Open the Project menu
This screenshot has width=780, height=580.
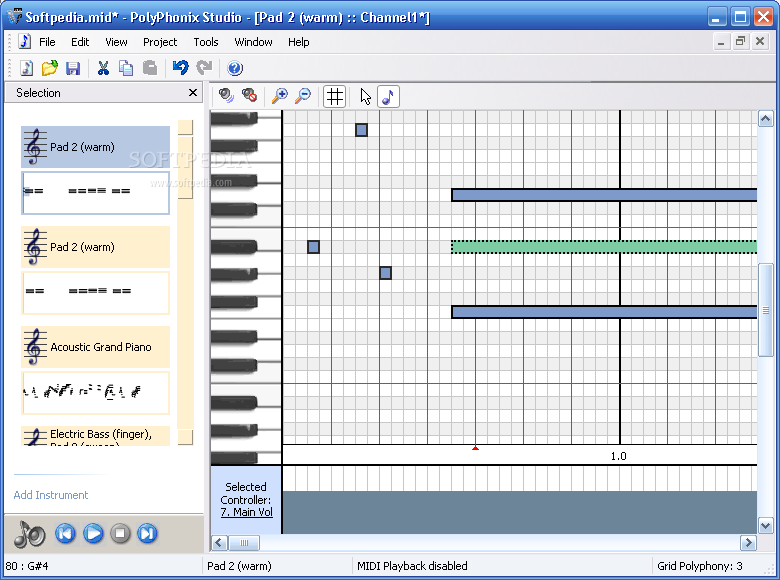tap(160, 42)
